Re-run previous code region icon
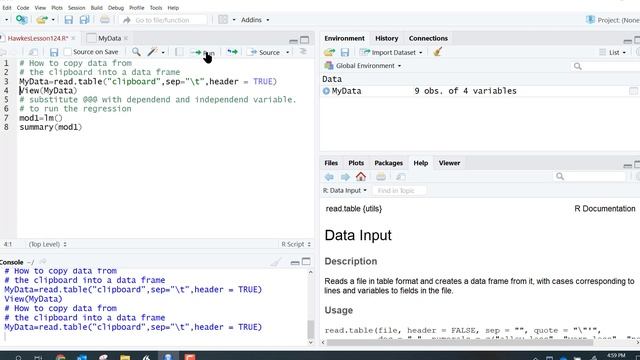 click(232, 52)
